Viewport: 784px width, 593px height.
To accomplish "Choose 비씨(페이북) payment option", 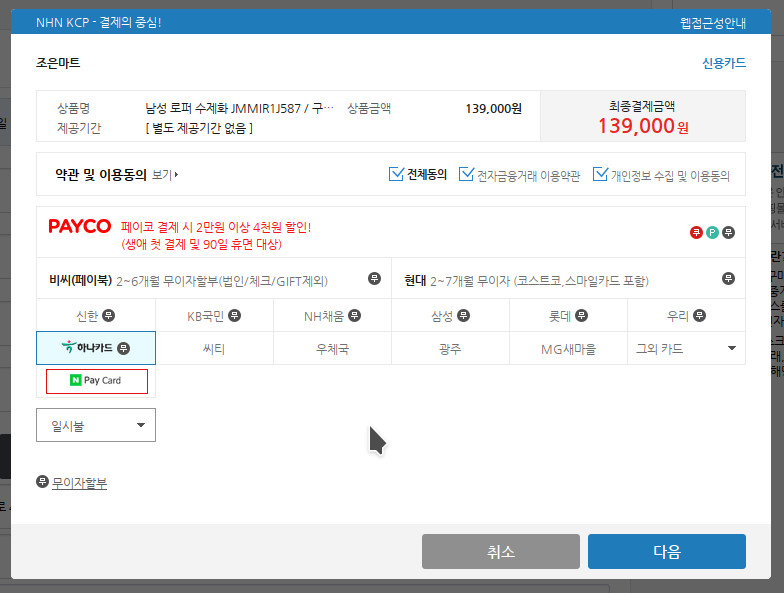I will [x=214, y=278].
